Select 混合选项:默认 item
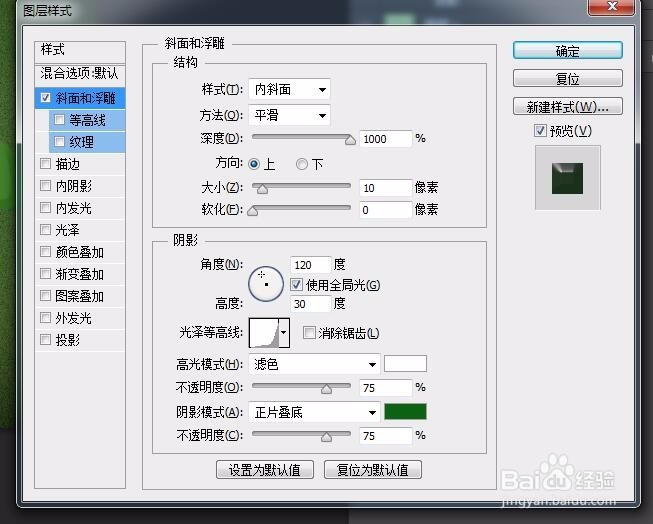Image resolution: width=653 pixels, height=524 pixels. click(x=80, y=74)
